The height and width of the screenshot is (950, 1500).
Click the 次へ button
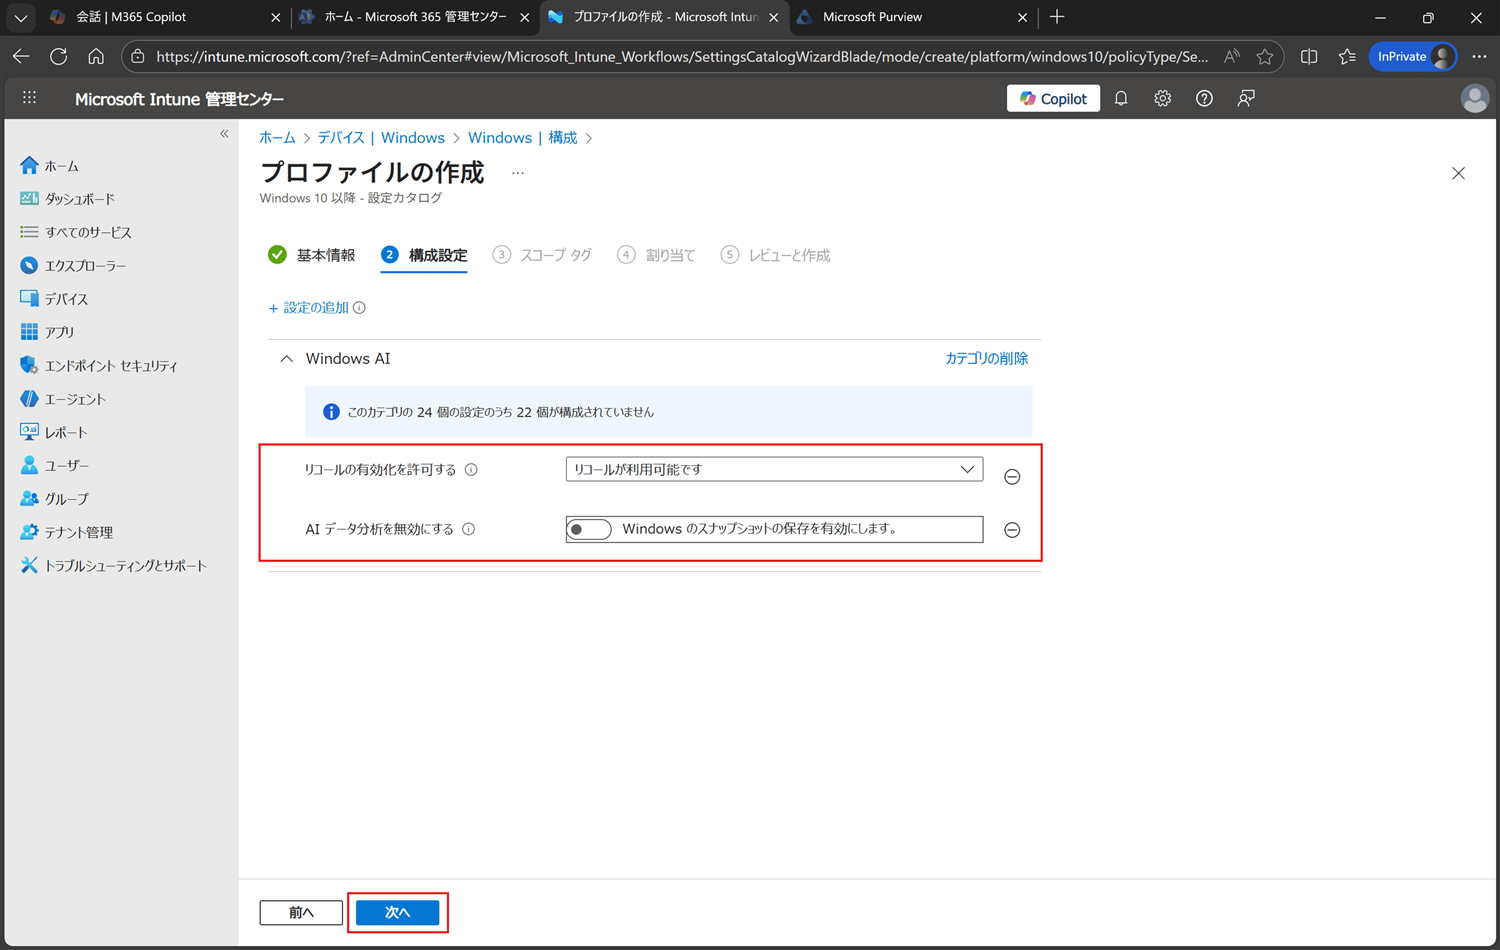[x=398, y=912]
